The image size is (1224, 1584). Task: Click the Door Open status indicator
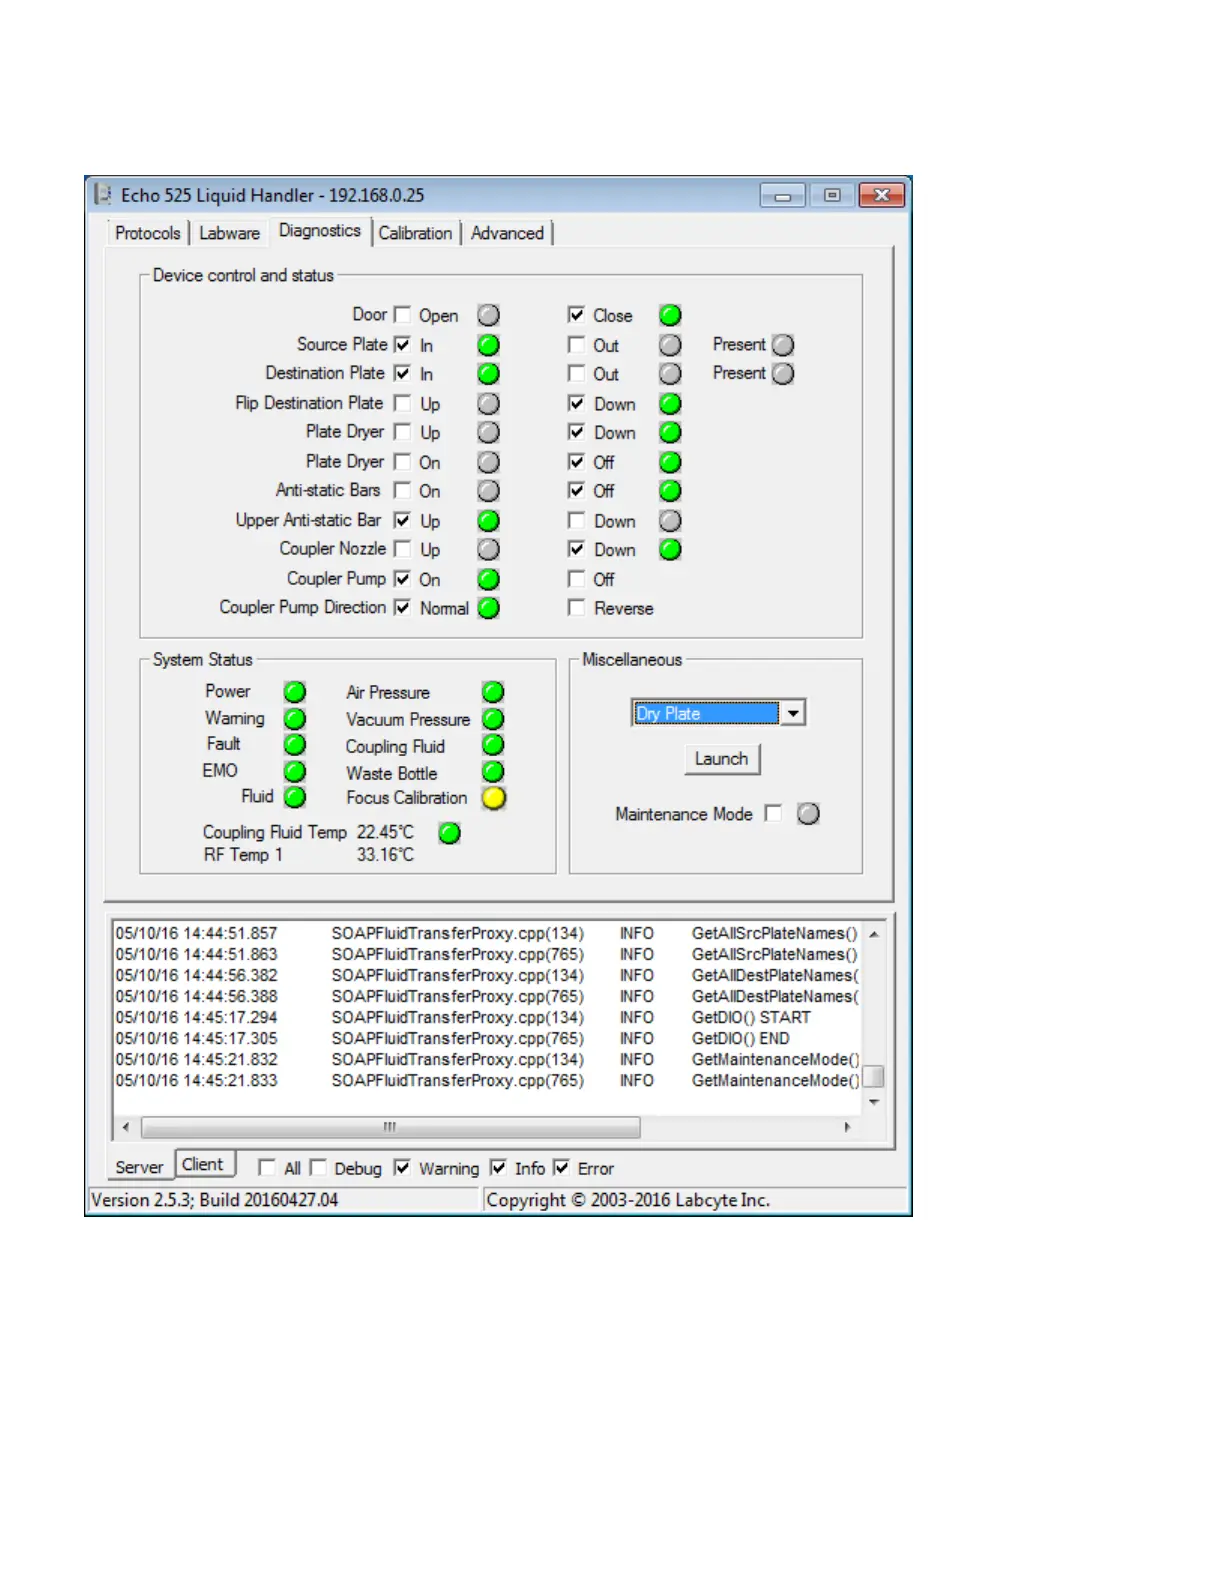(488, 315)
